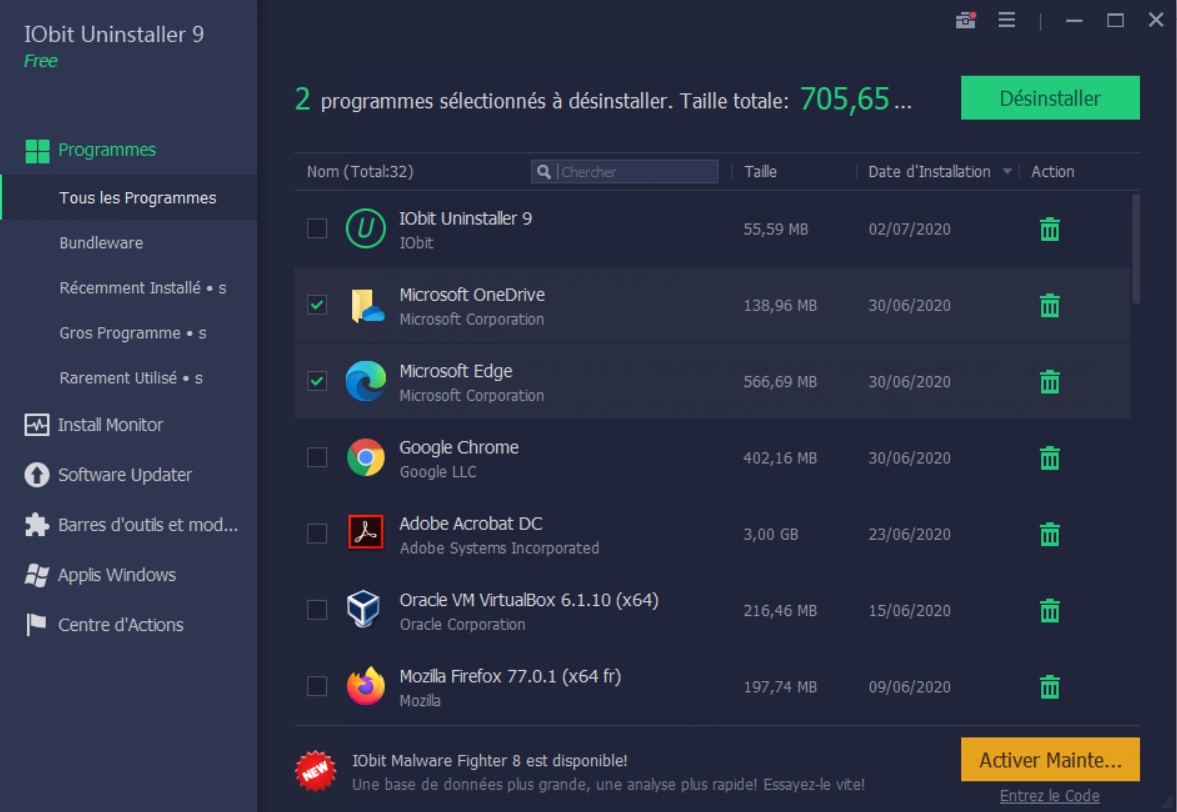1177x812 pixels.
Task: Click the Entrez le Code link
Action: 1049,794
